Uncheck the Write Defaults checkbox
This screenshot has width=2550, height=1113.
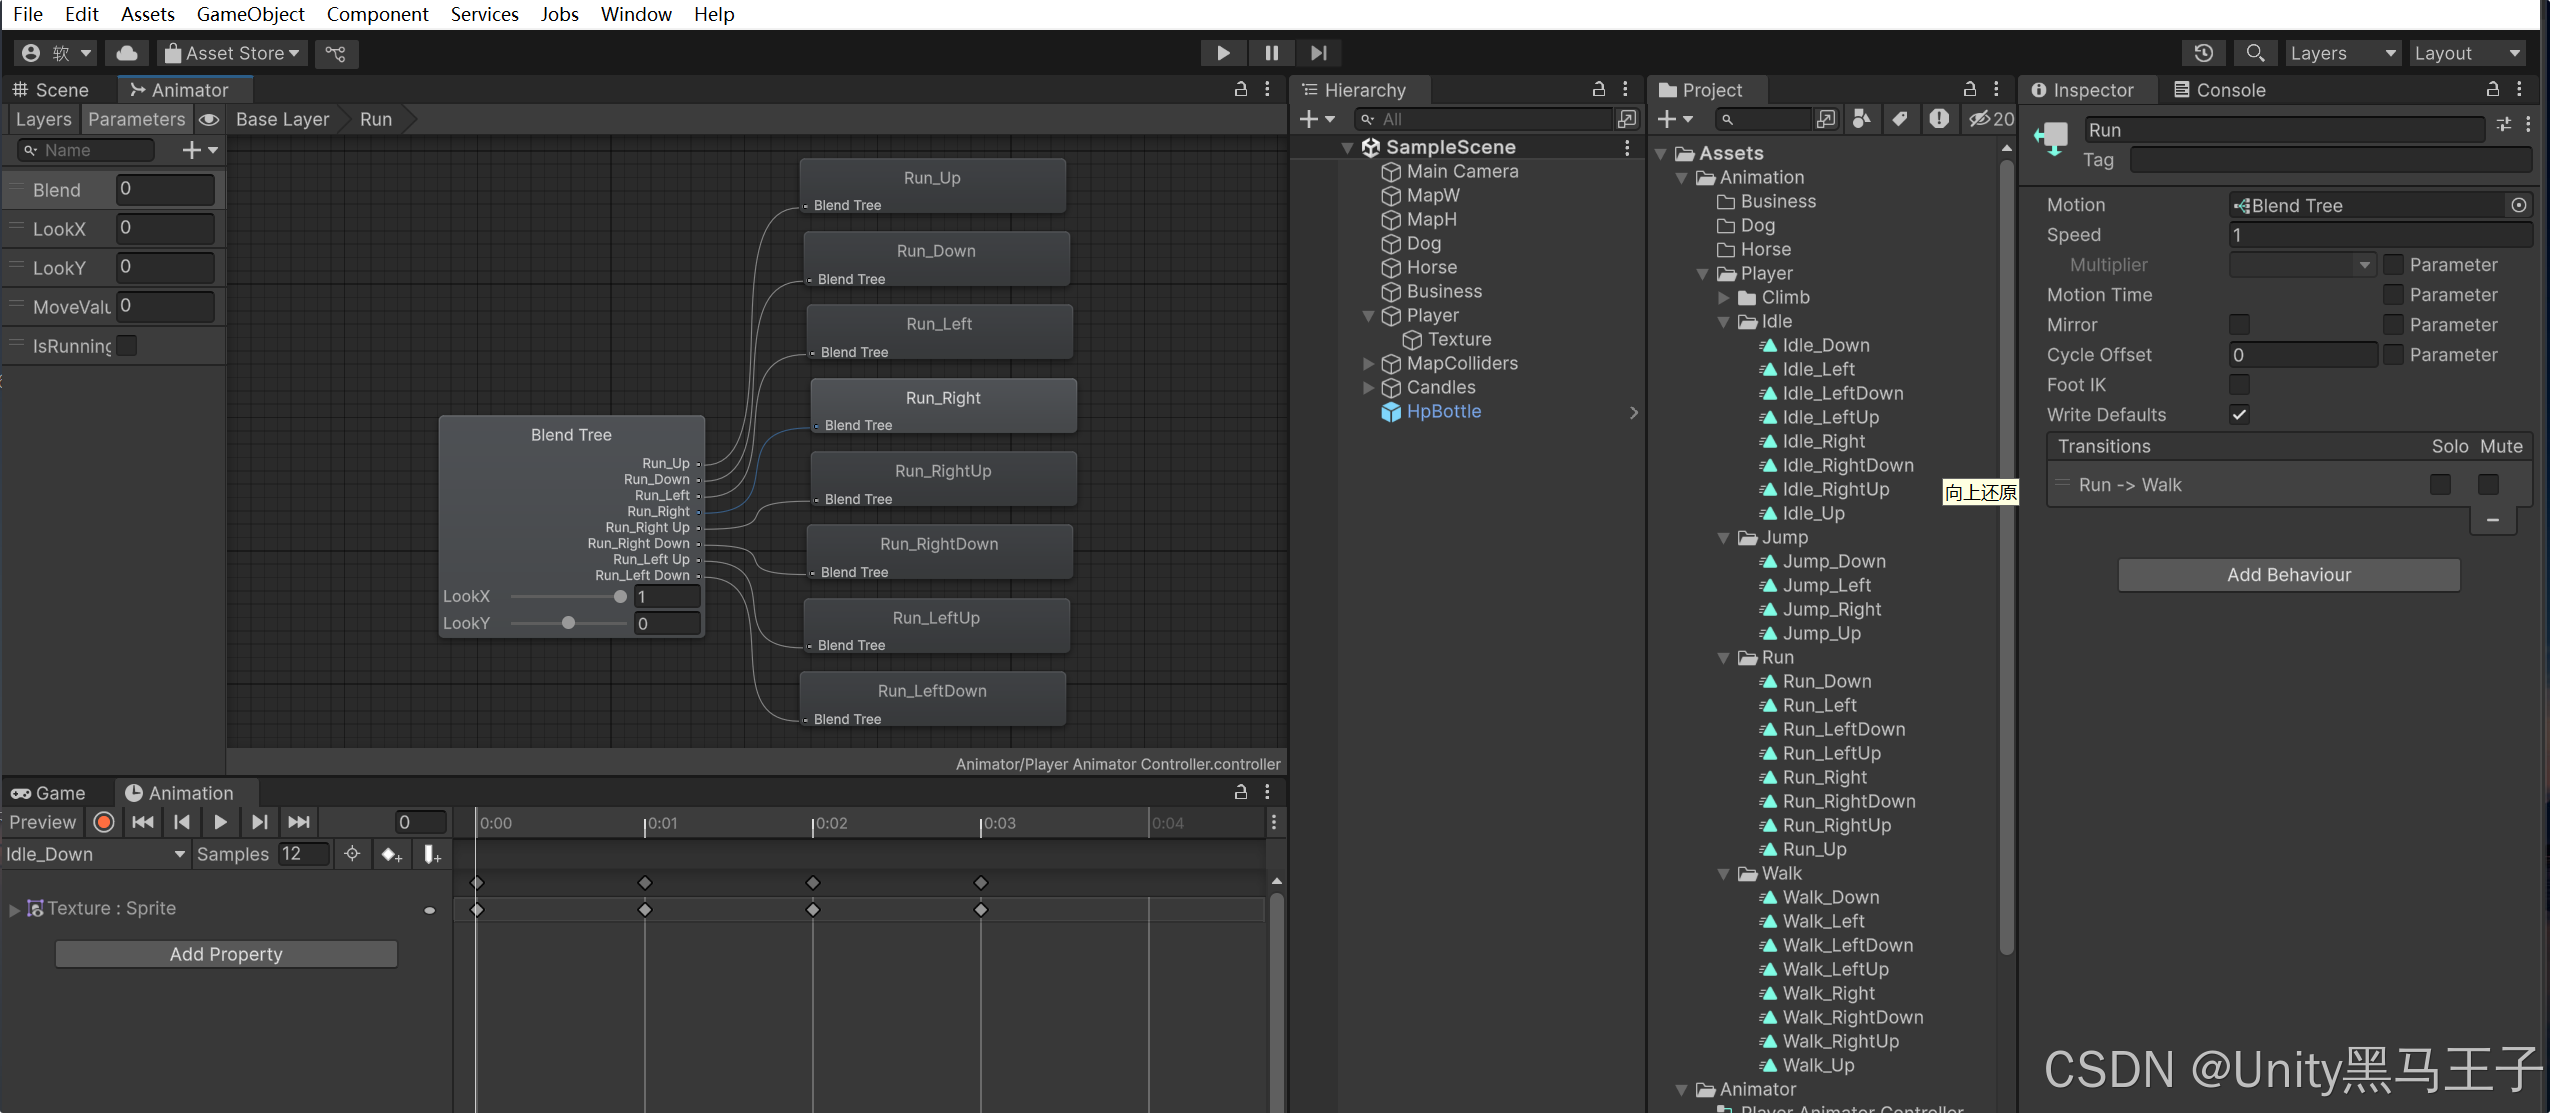[x=2239, y=415]
